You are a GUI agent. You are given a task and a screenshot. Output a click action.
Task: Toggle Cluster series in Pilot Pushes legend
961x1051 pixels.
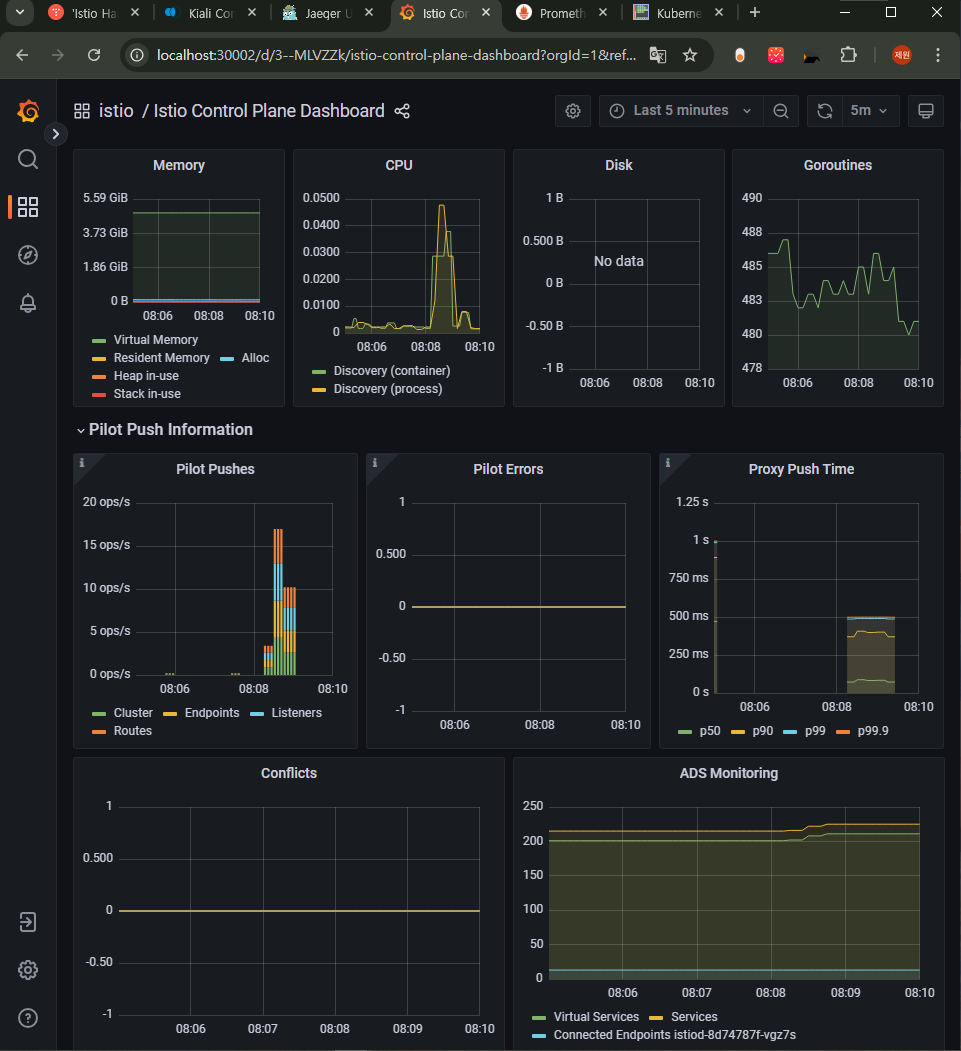tap(133, 713)
